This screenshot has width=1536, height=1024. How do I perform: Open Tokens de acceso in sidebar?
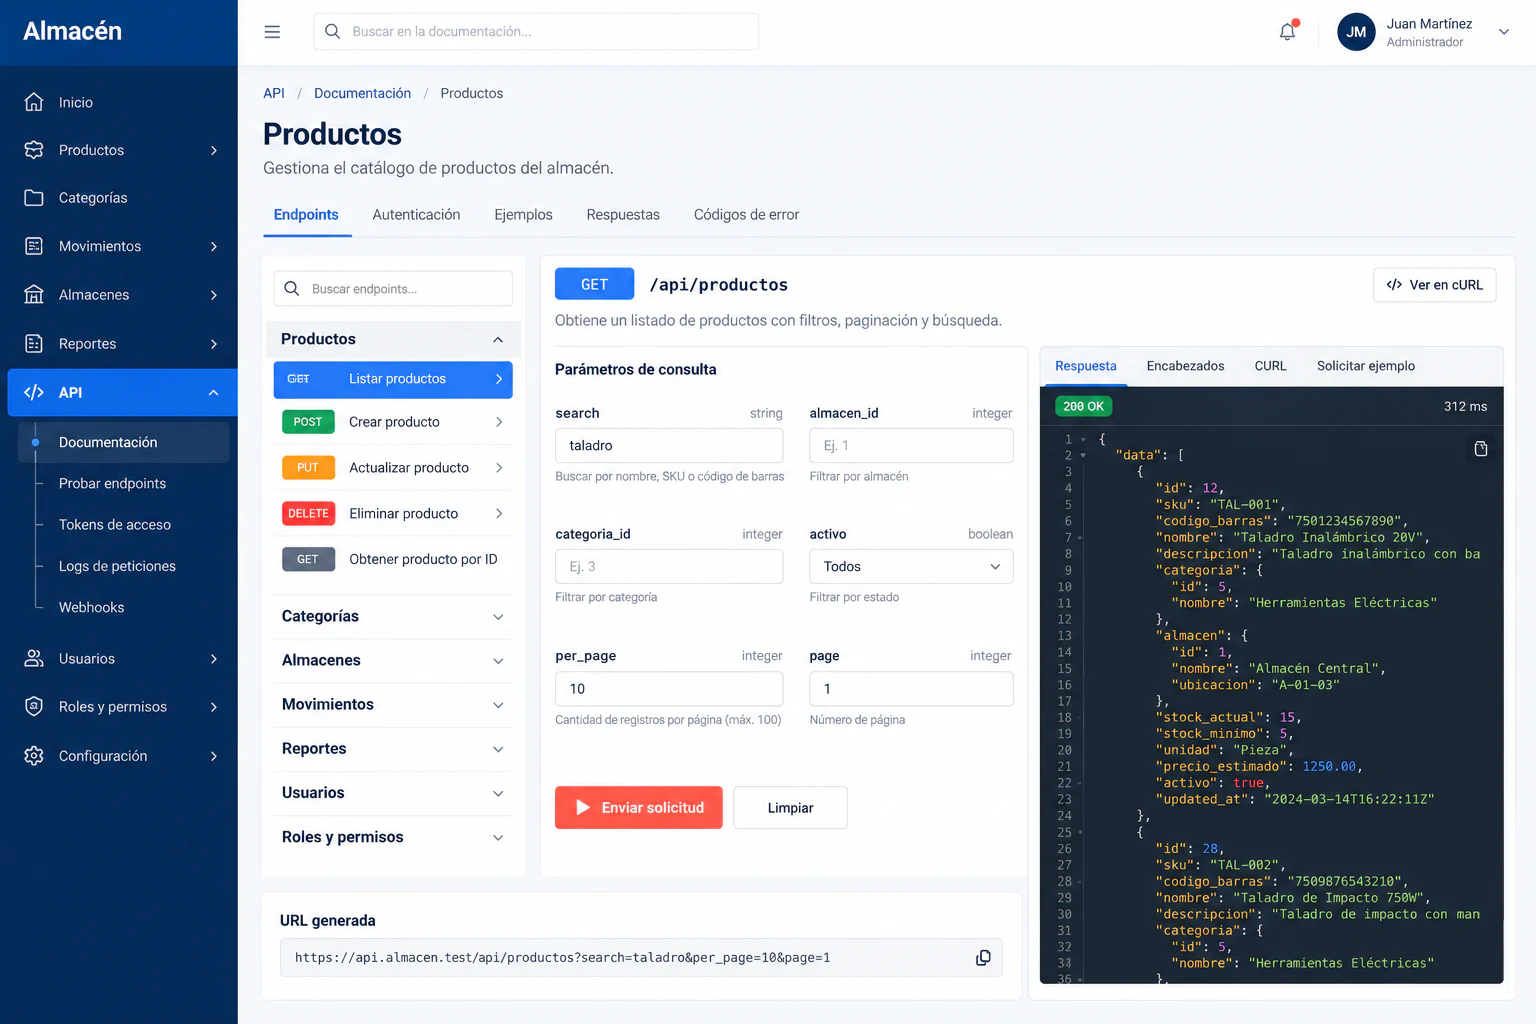(x=115, y=525)
